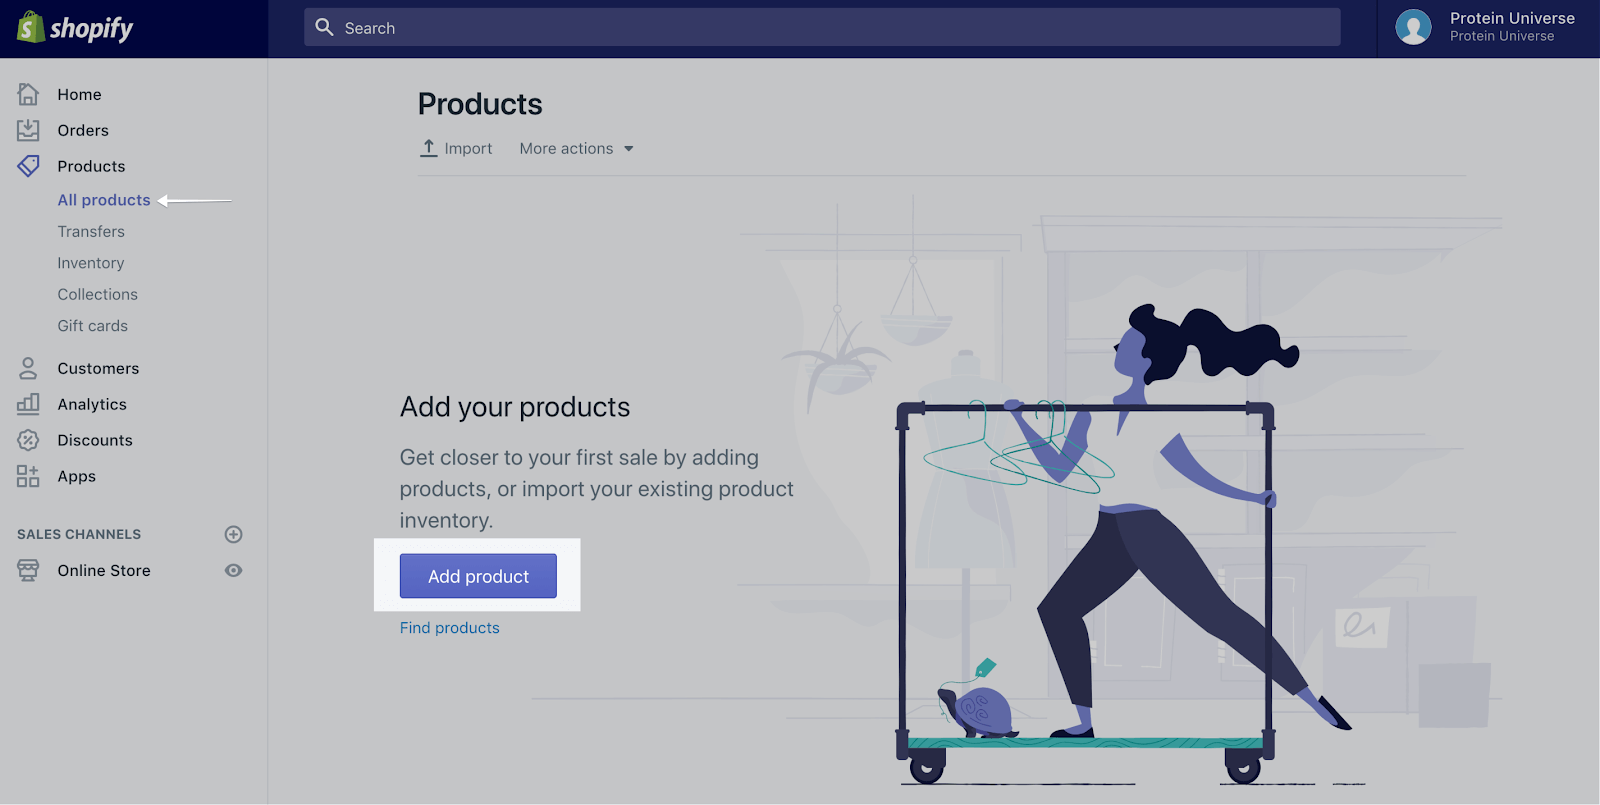1600x805 pixels.
Task: Click the Discounts badge icon
Action: 28,440
